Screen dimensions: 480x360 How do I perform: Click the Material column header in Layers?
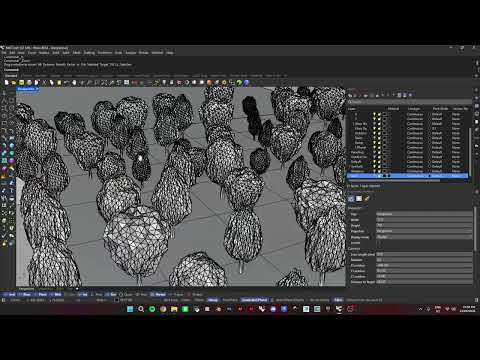(x=393, y=109)
